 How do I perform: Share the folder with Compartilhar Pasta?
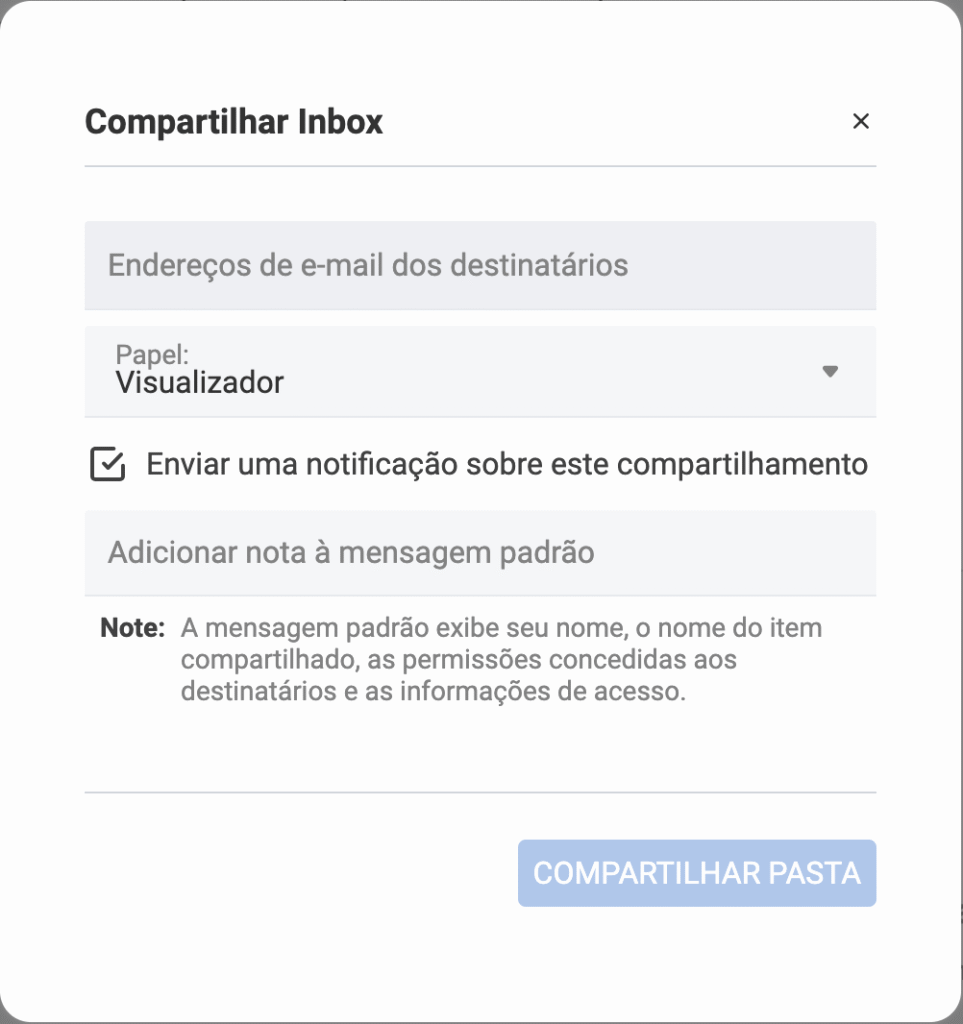696,873
